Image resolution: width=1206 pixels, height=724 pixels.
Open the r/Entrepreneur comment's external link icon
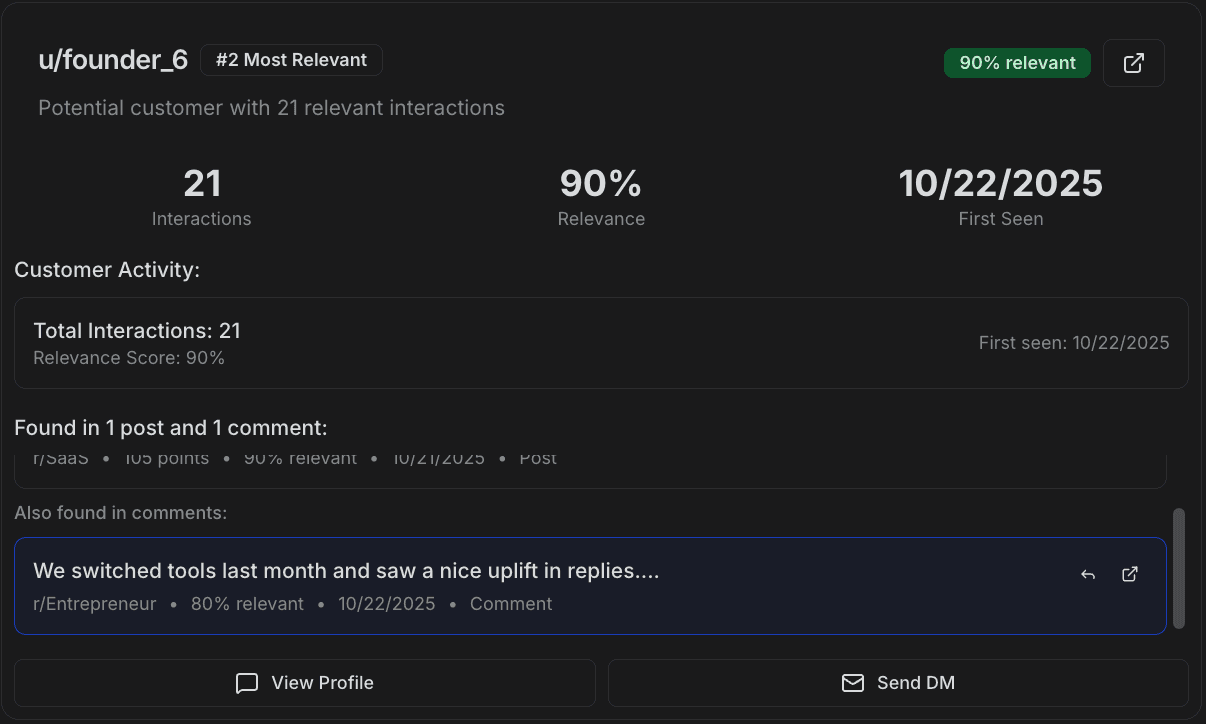point(1130,574)
